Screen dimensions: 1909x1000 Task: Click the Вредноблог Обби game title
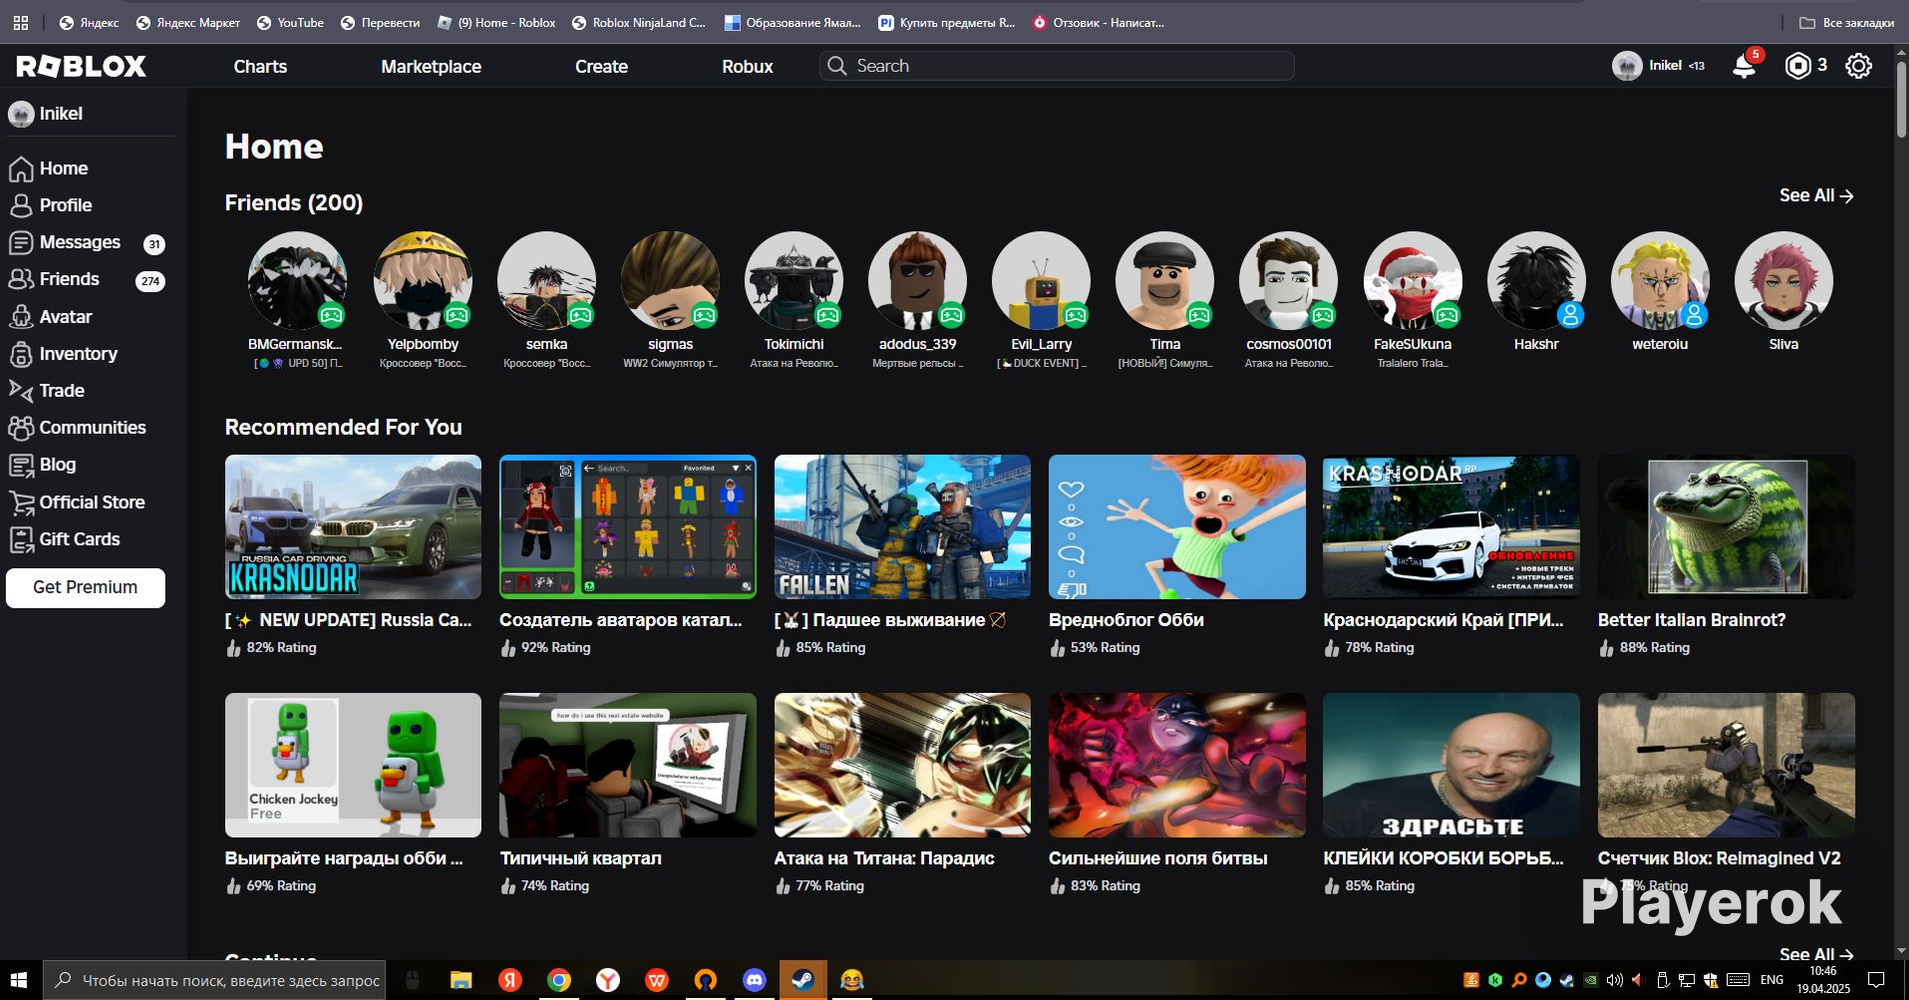tap(1126, 620)
